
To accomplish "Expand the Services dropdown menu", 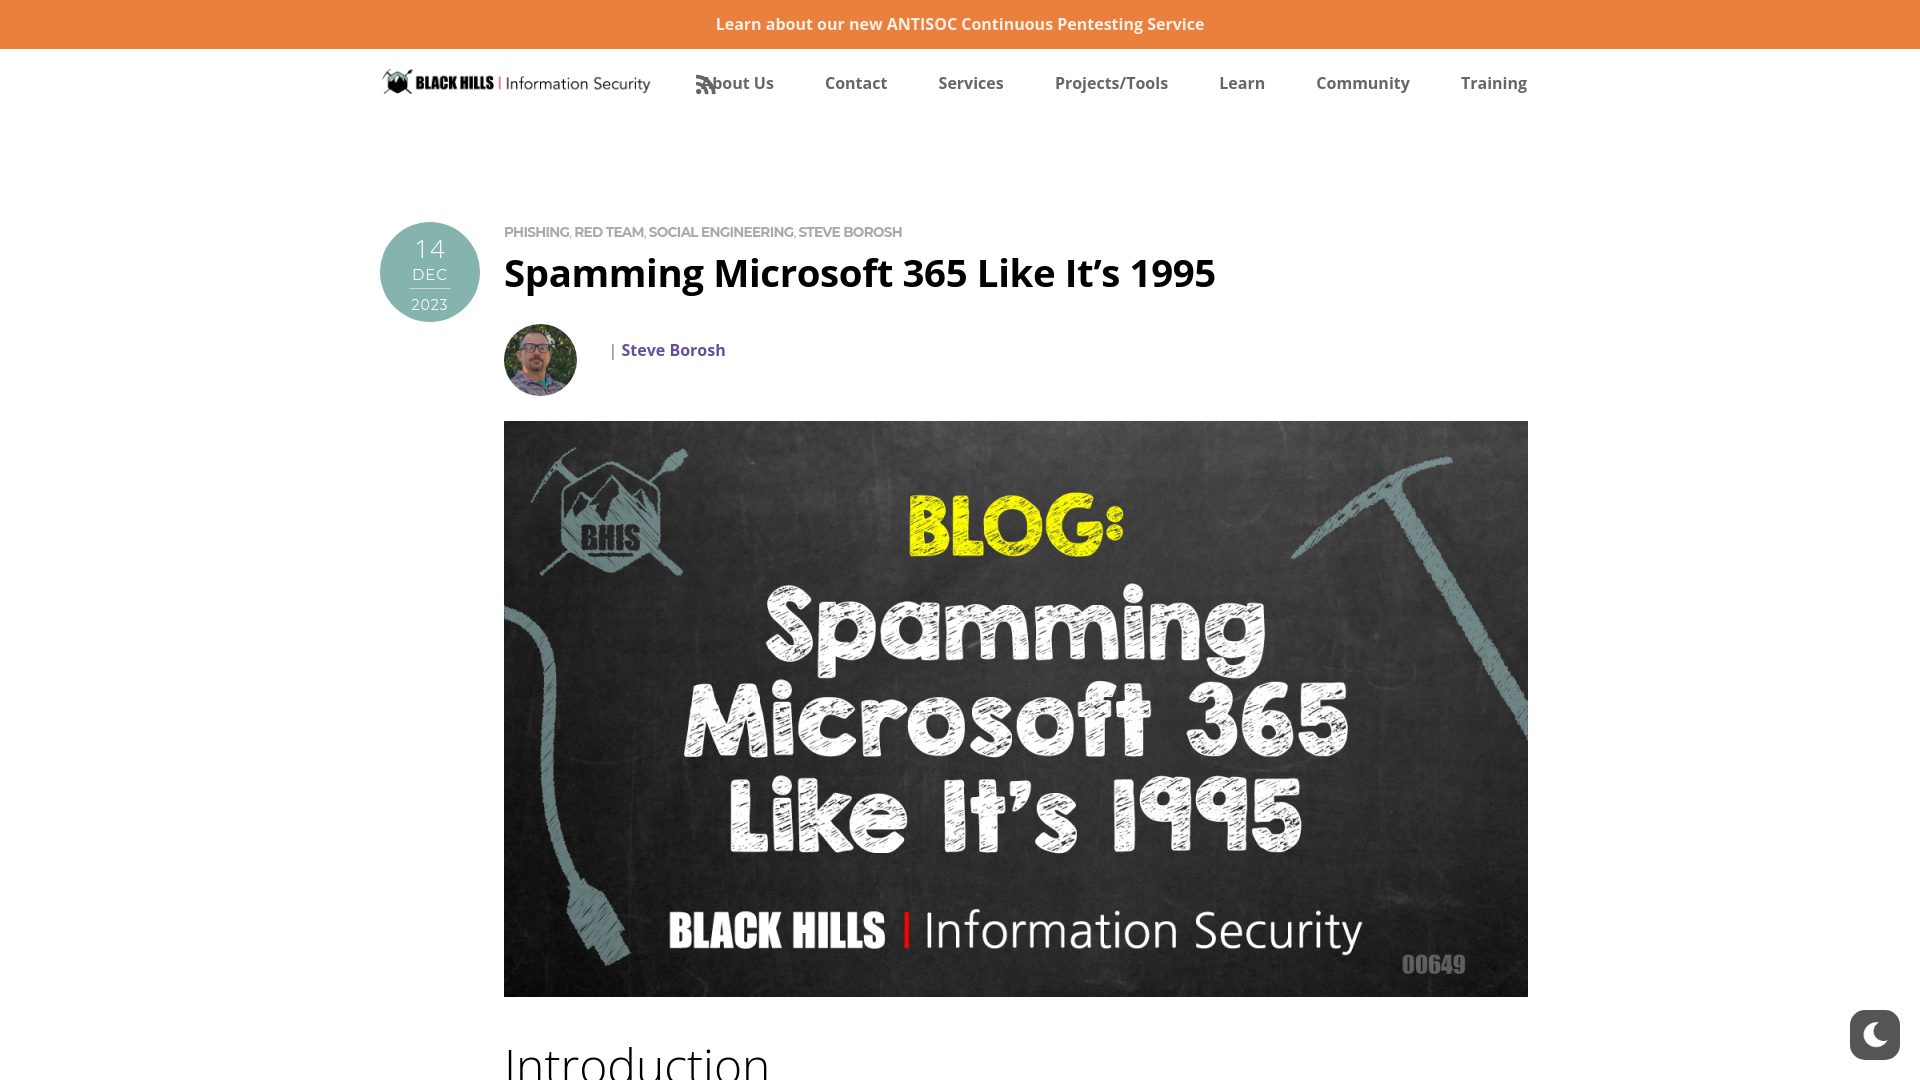I will 971,83.
